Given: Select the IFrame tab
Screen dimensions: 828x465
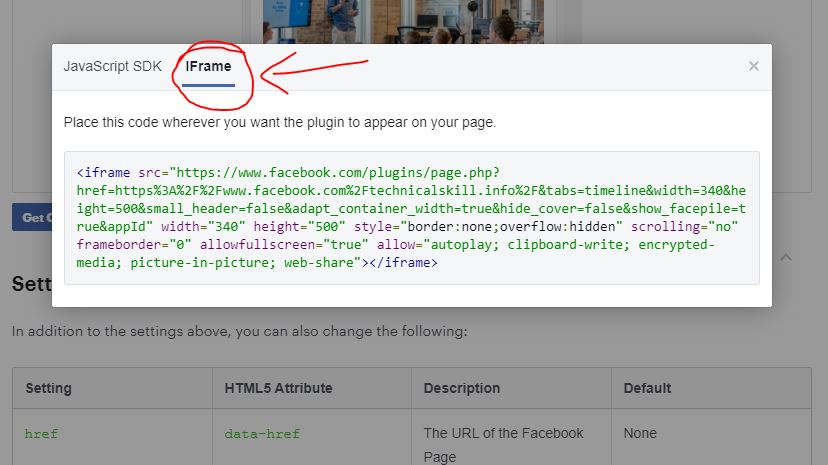Looking at the screenshot, I should pyautogui.click(x=208, y=67).
